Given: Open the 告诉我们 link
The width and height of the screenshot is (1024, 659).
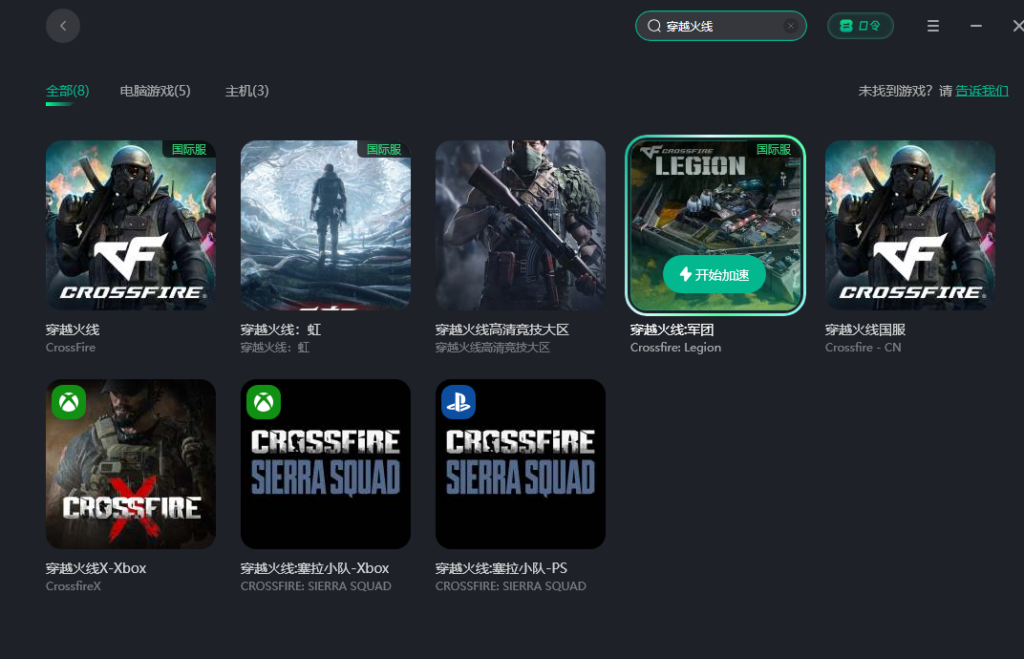Looking at the screenshot, I should coord(982,91).
